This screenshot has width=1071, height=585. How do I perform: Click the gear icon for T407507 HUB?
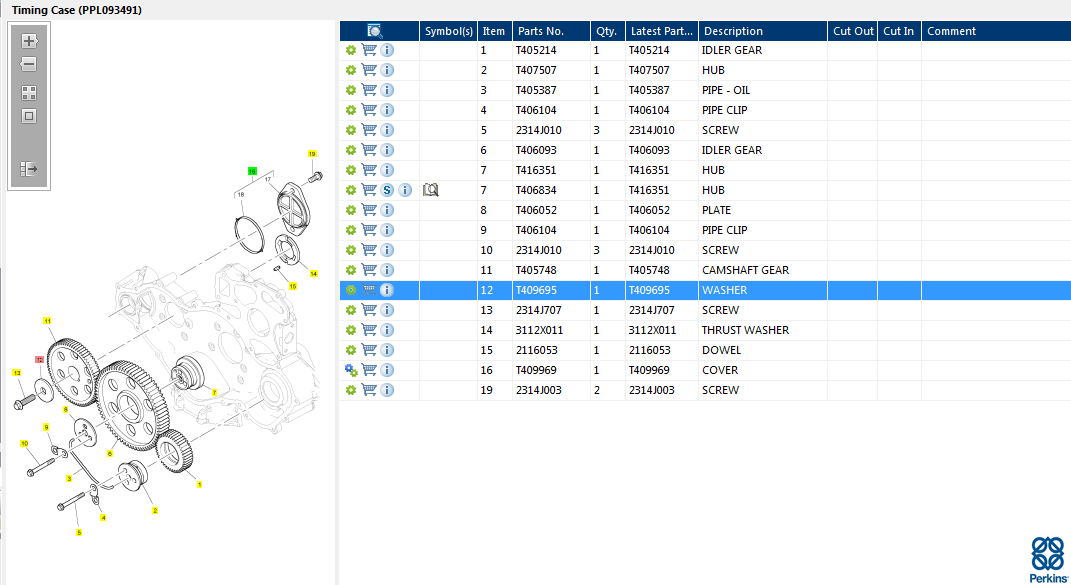click(x=350, y=70)
